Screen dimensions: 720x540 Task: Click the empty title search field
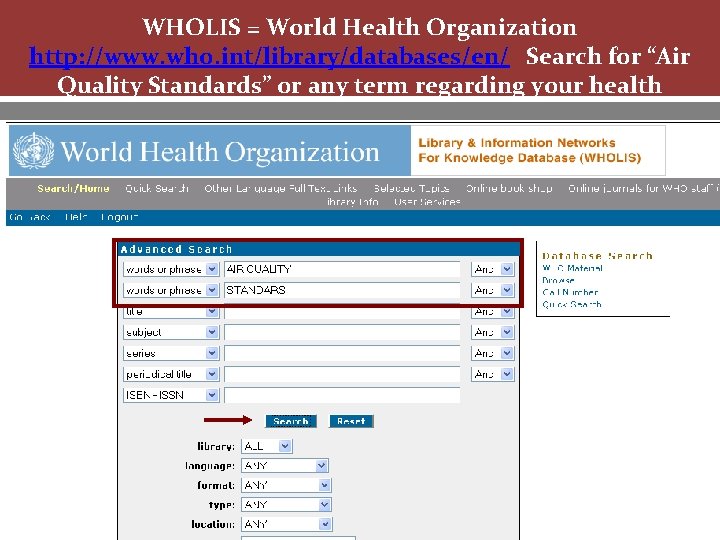pyautogui.click(x=342, y=312)
